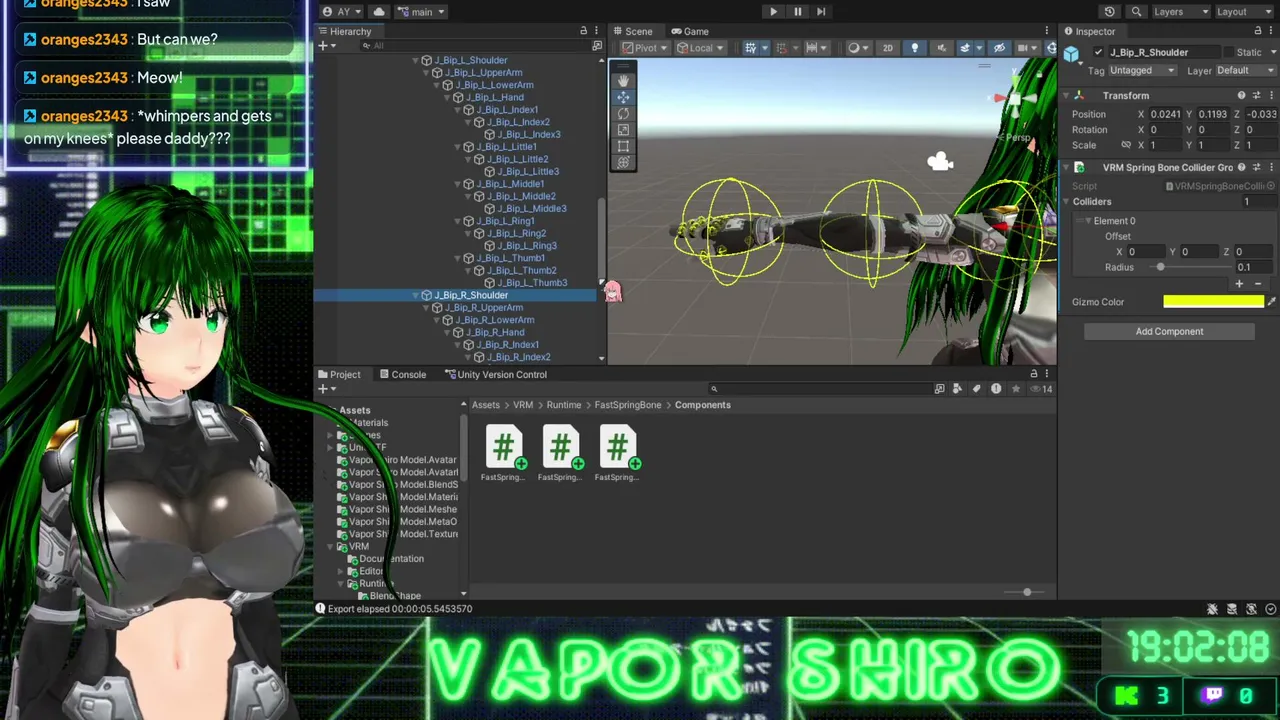Start Play mode with the Play button
Viewport: 1280px width, 720px height.
773,12
